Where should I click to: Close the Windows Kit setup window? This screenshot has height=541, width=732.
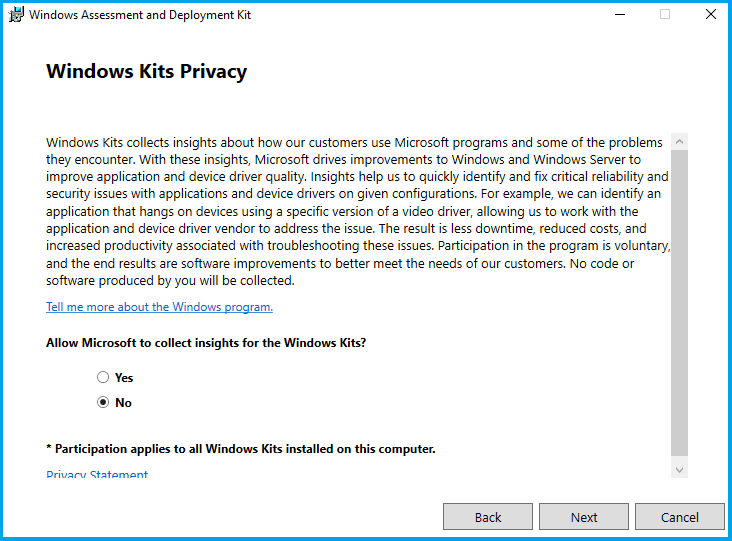coord(710,15)
